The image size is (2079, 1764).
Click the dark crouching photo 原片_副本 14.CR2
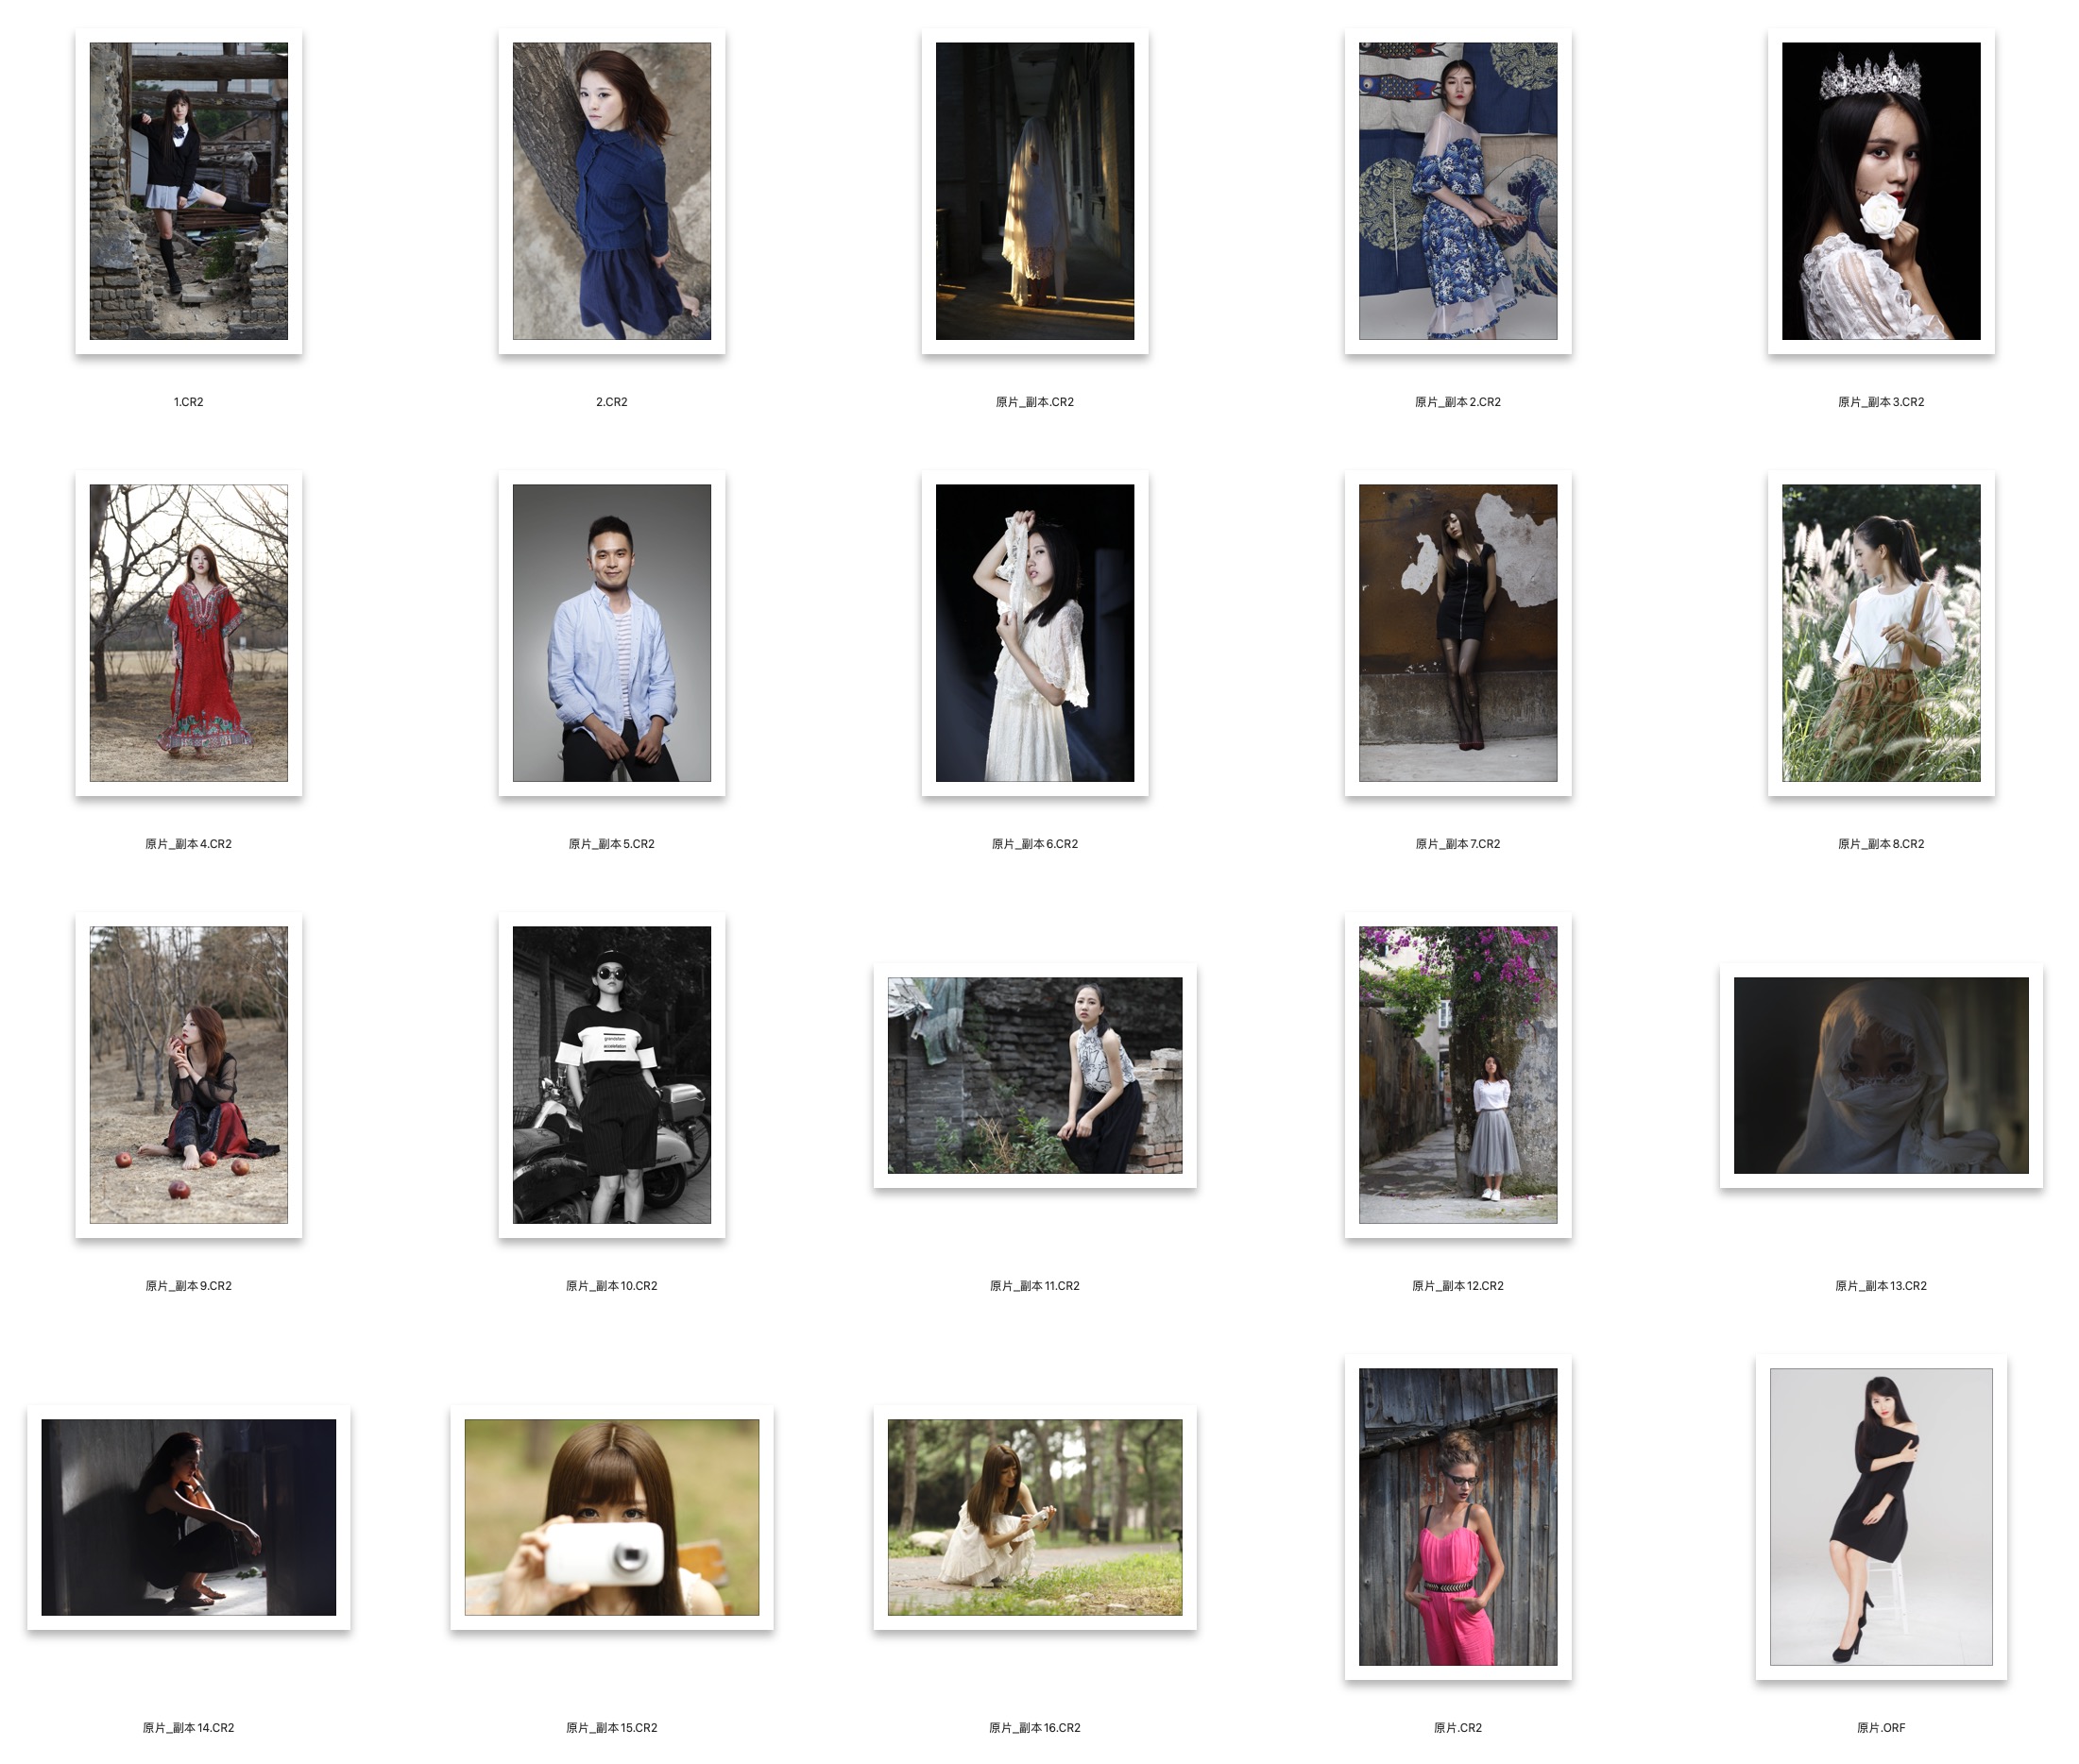[x=188, y=1517]
